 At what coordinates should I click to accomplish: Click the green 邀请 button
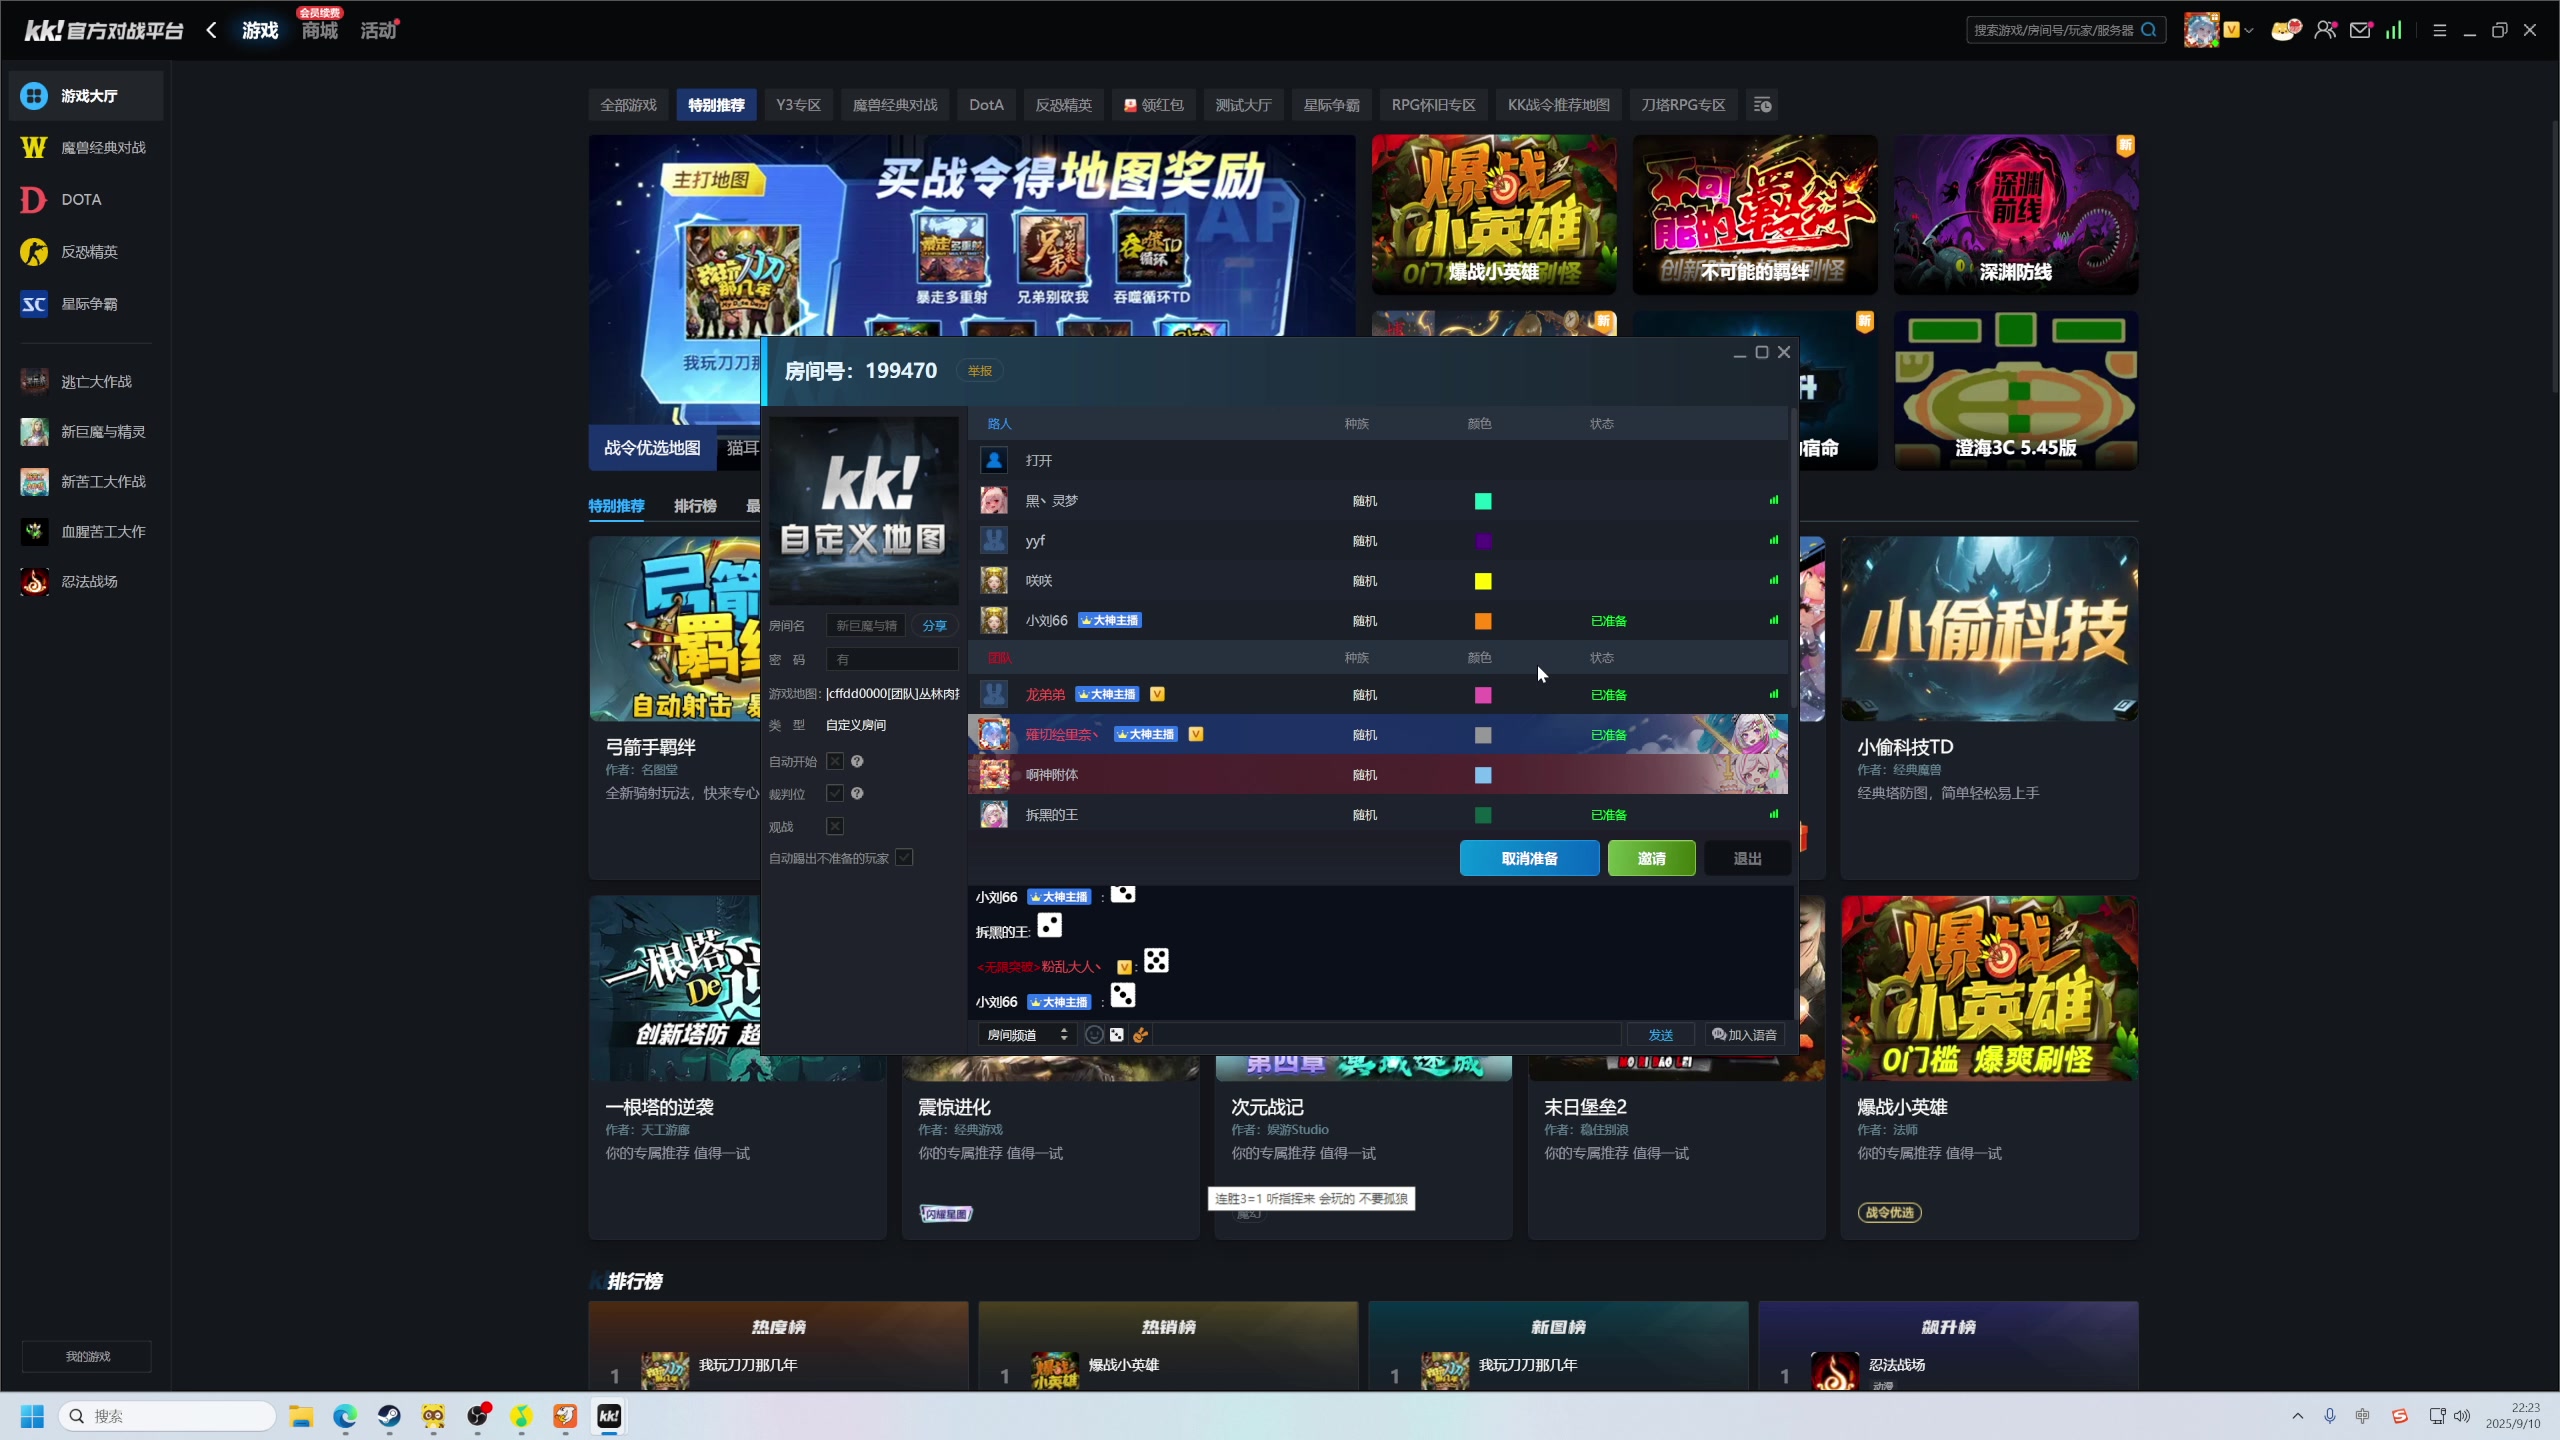coord(1651,859)
